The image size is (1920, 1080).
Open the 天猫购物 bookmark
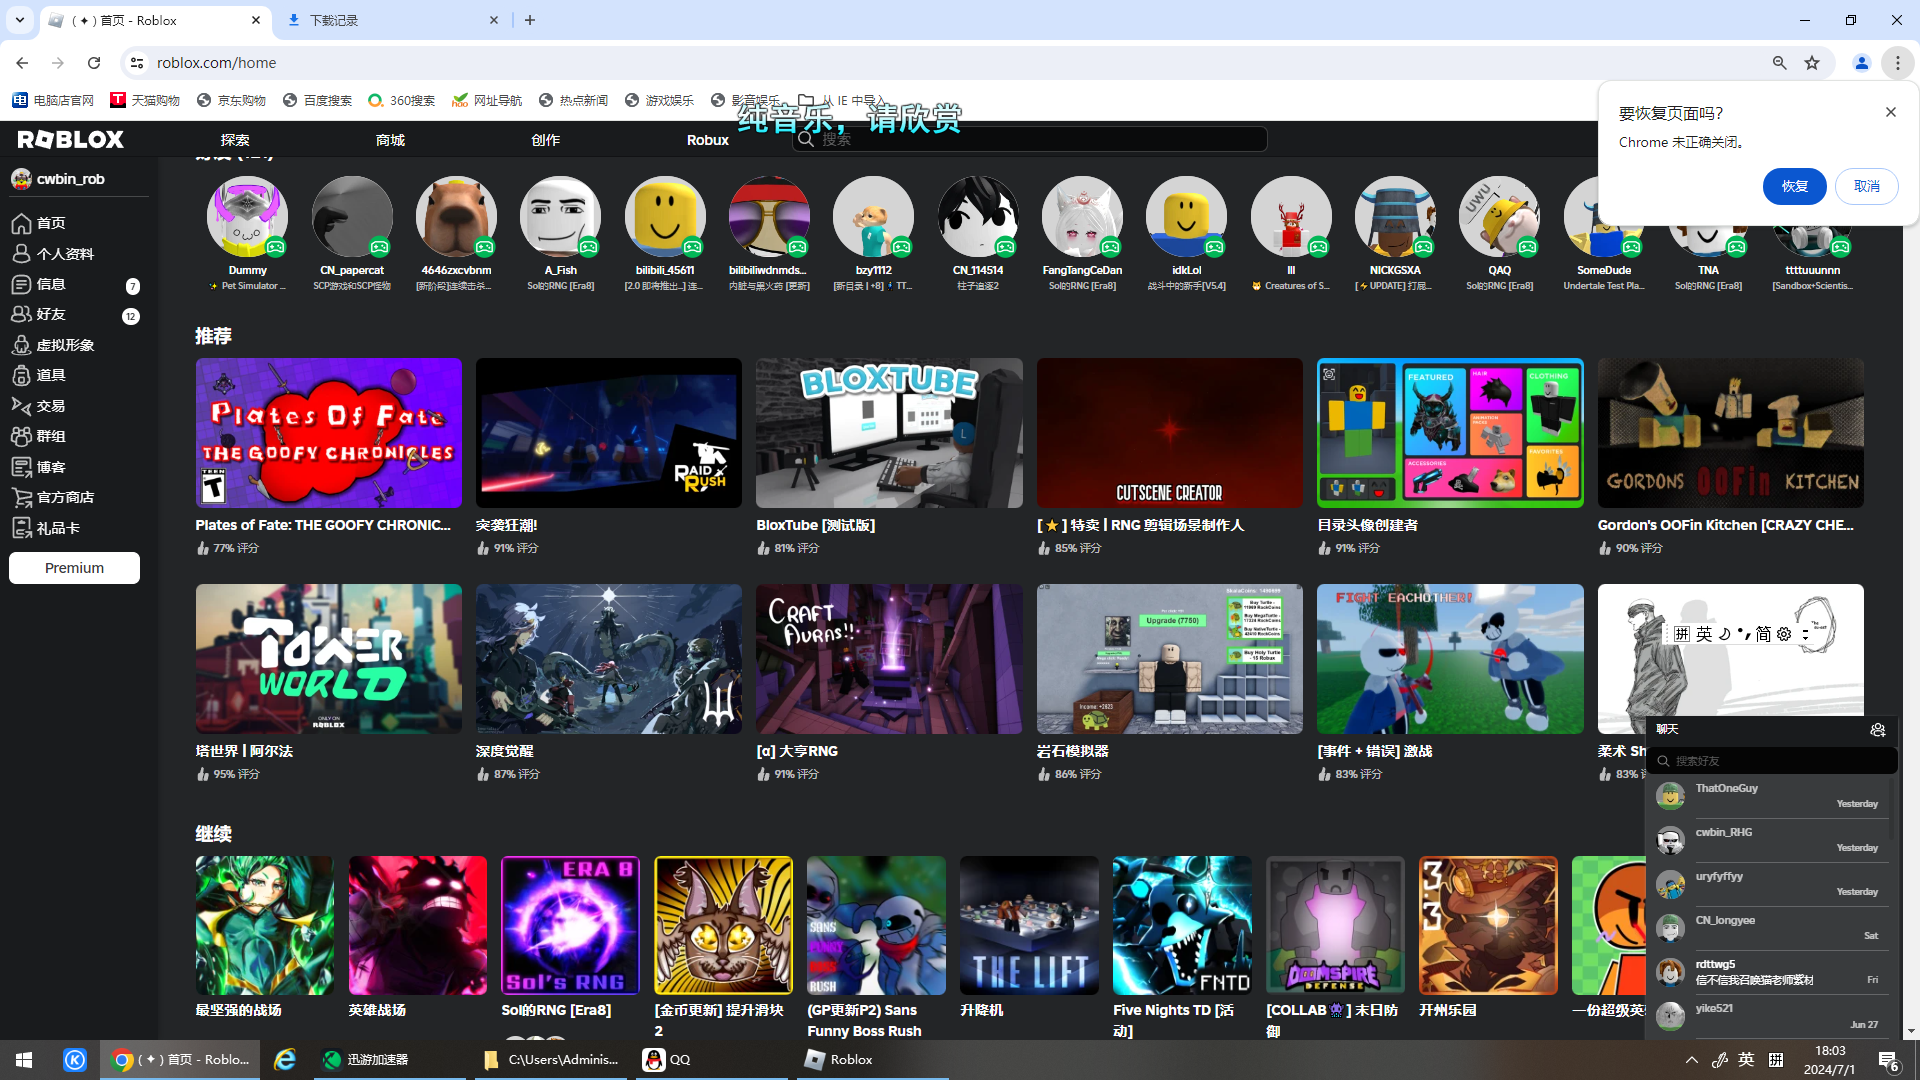tap(145, 100)
